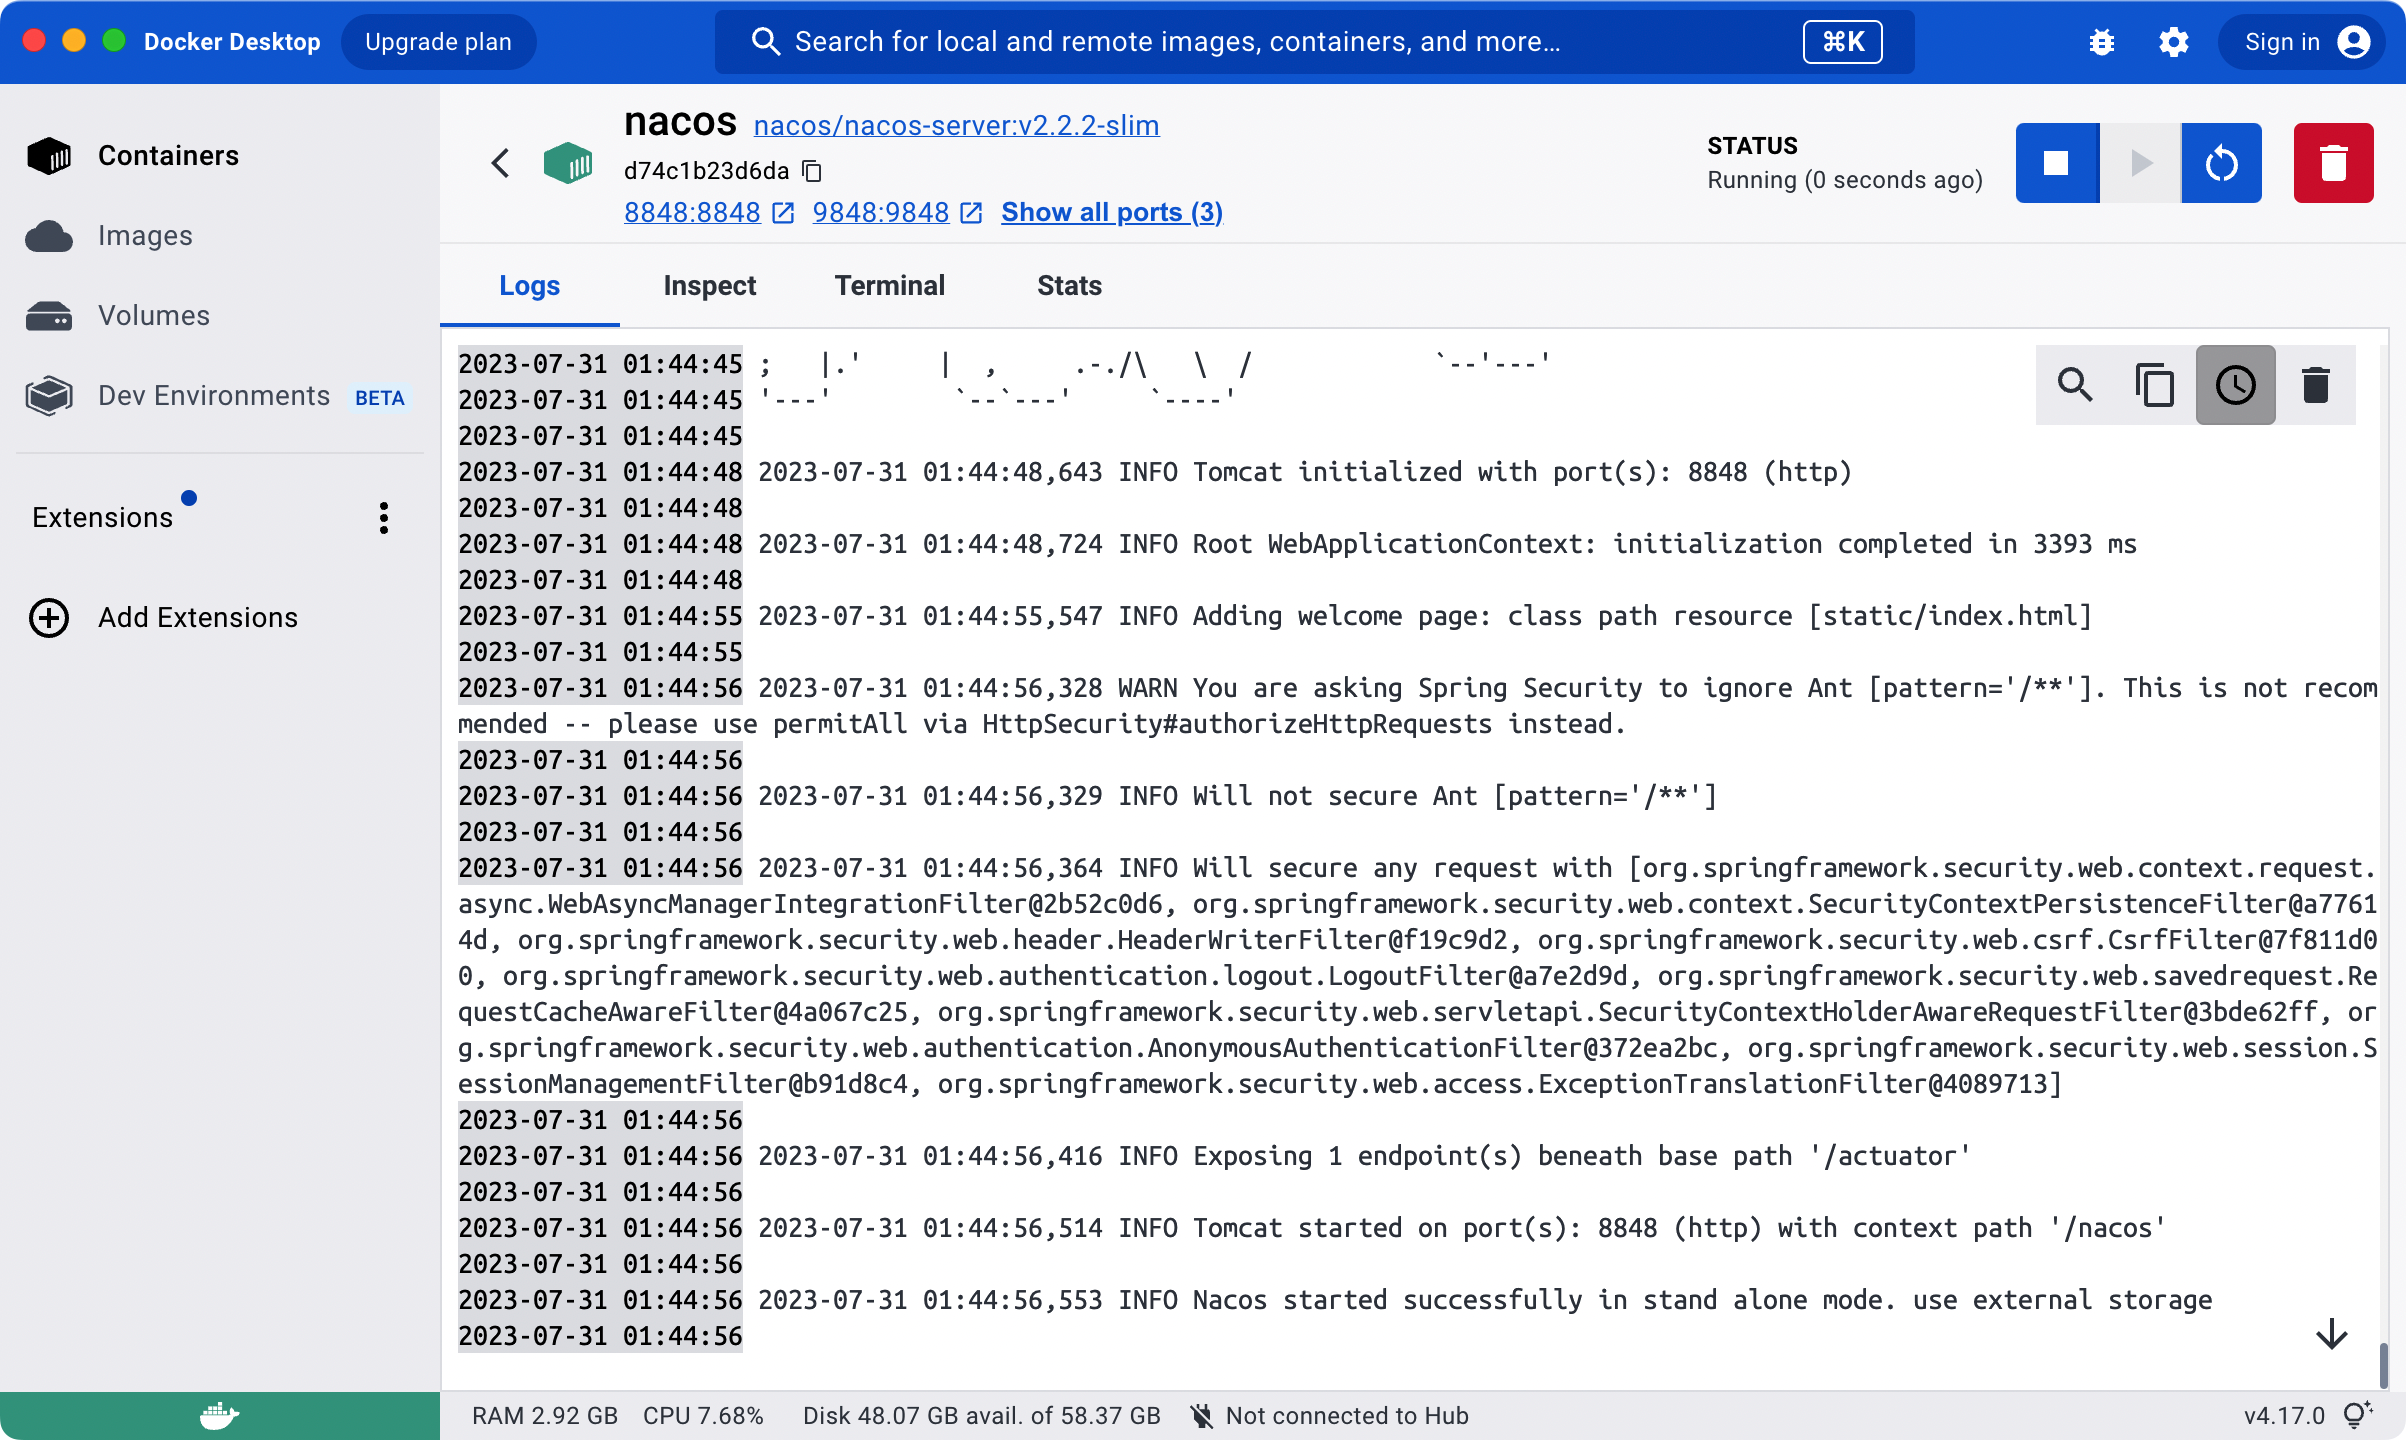Copy the container ID d74c1b23d6da
This screenshot has width=2406, height=1440.
(810, 171)
